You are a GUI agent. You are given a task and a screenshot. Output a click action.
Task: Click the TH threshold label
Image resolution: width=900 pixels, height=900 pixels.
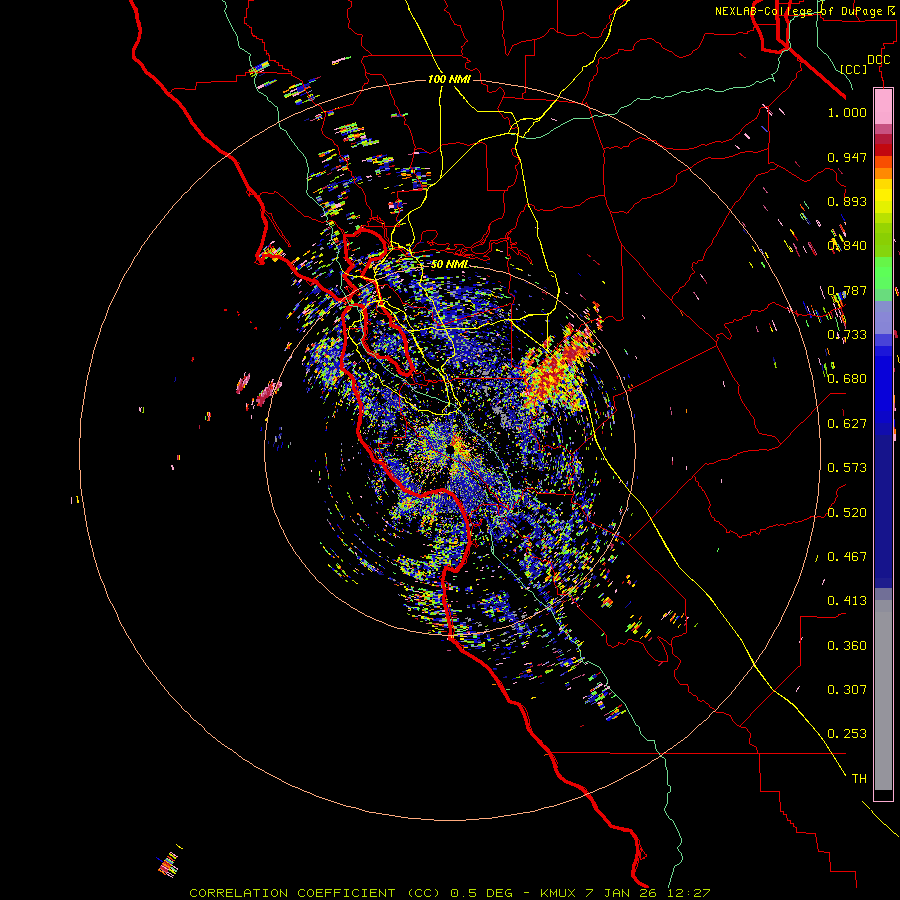(x=859, y=779)
